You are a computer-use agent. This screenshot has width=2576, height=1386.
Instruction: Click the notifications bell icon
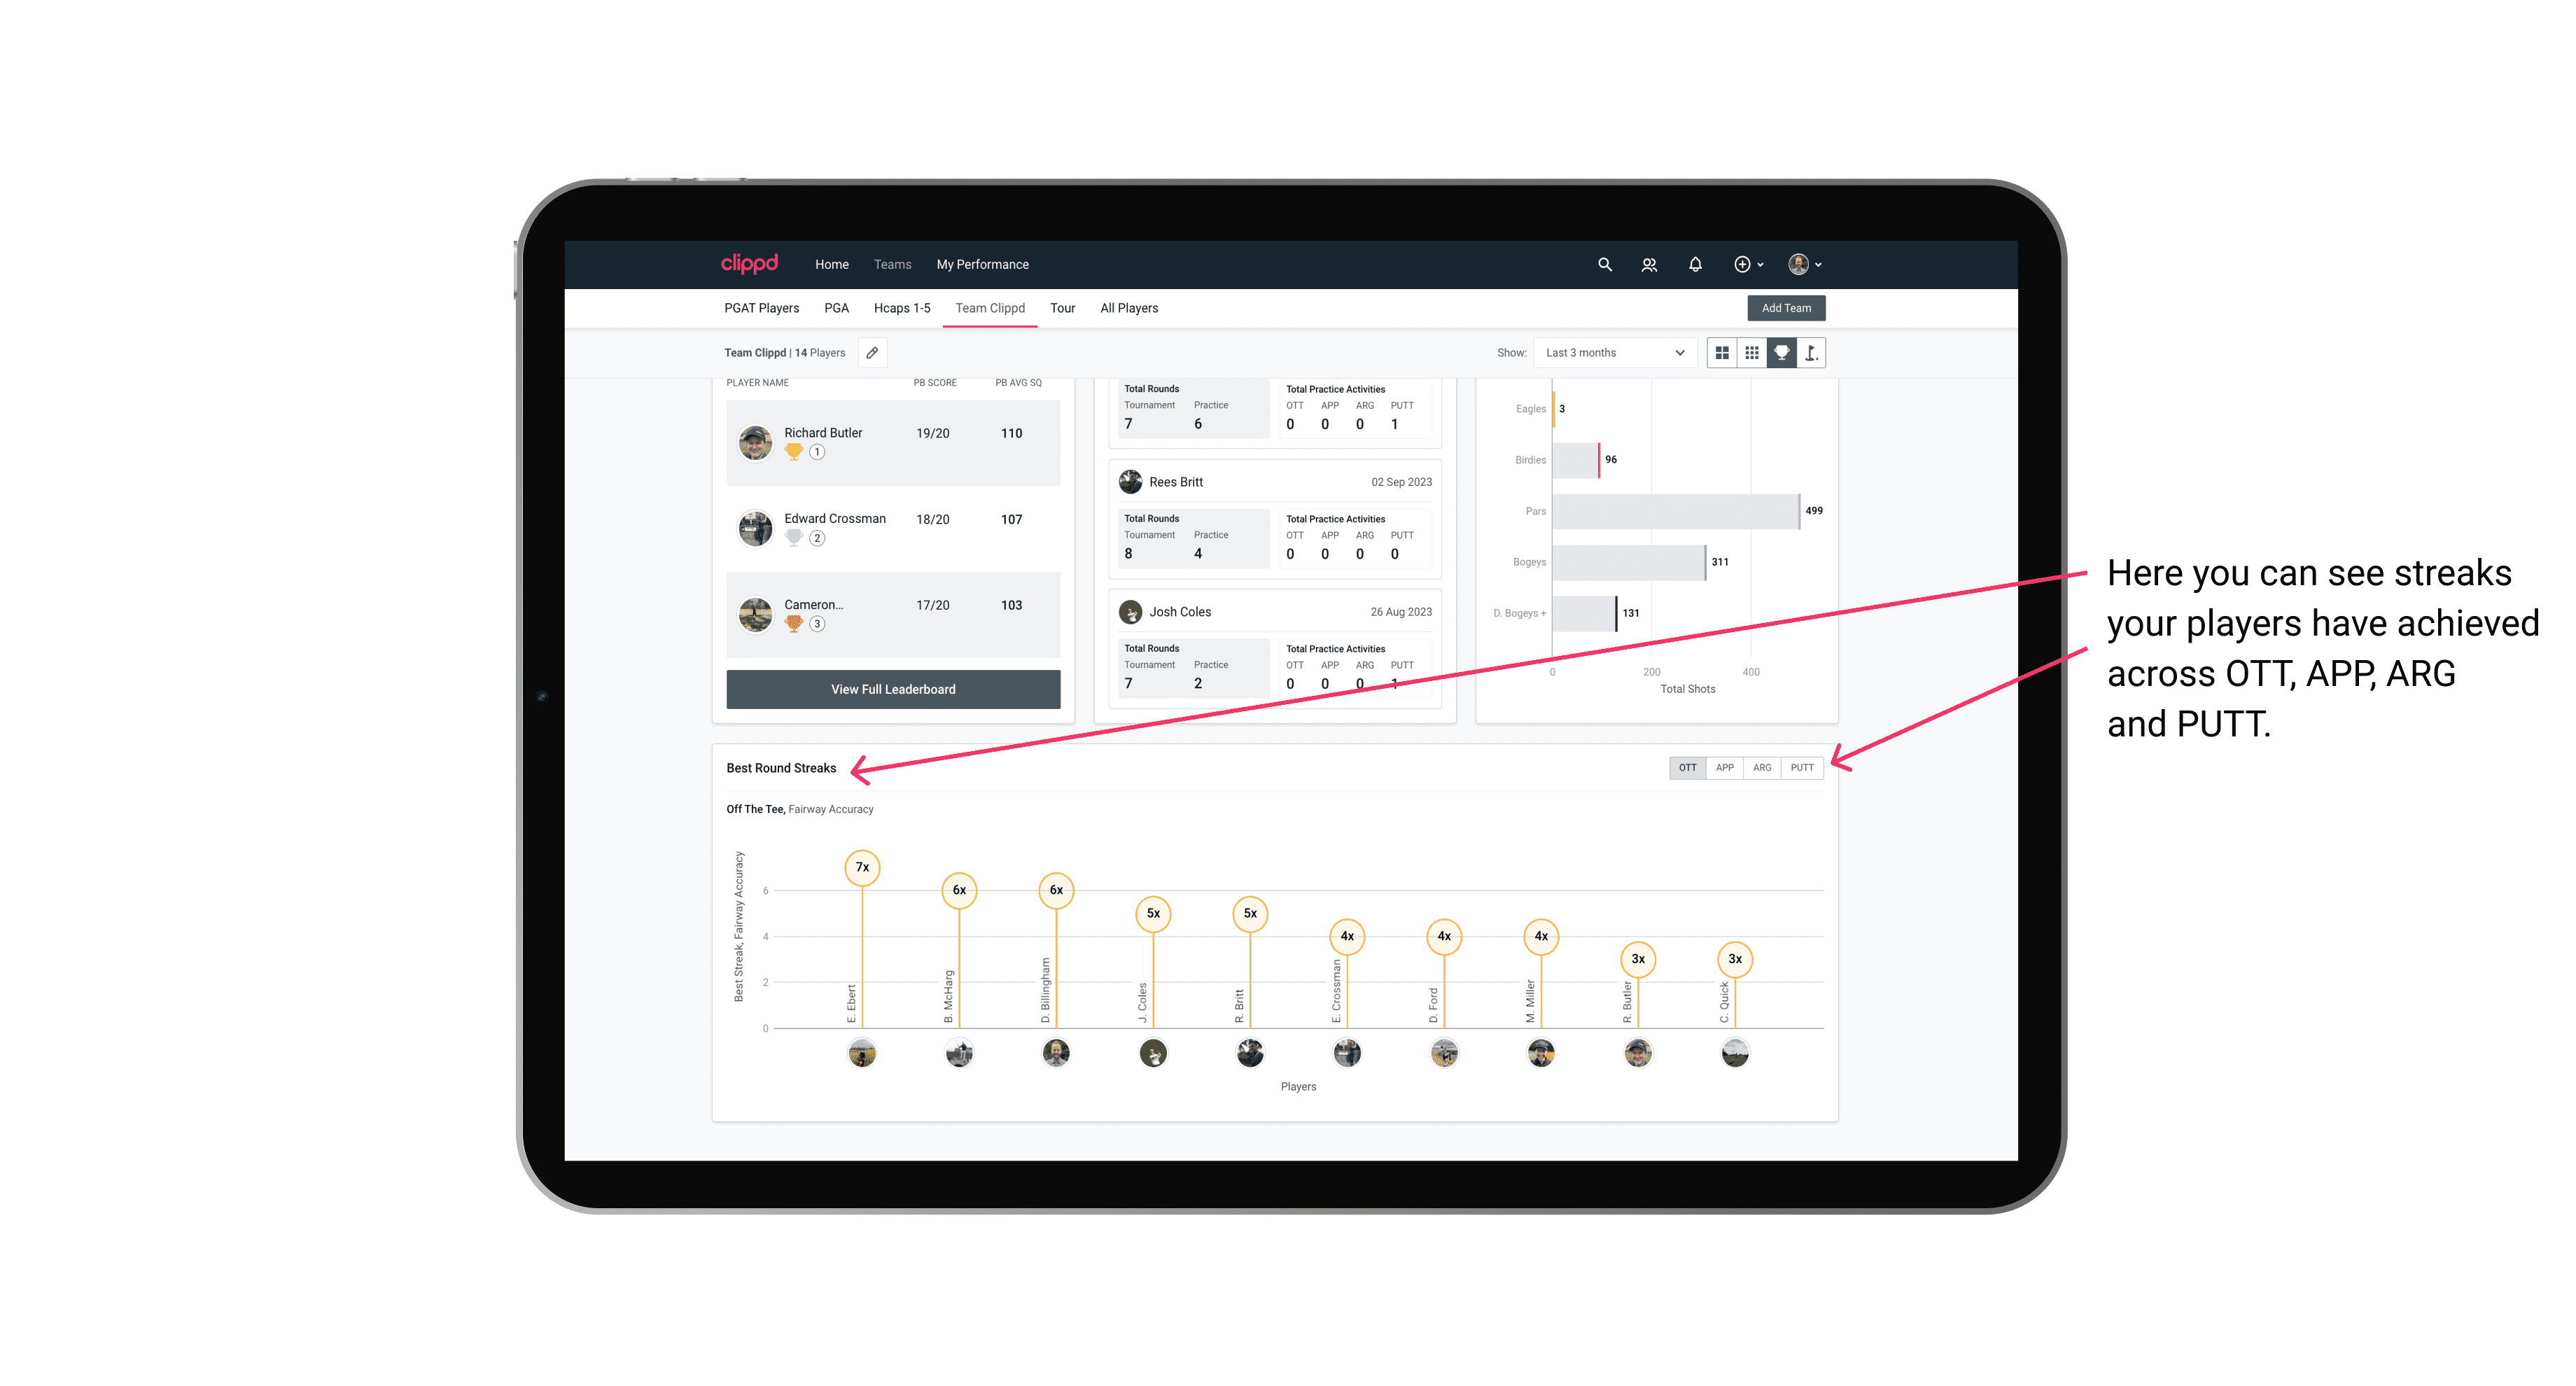[1693, 265]
